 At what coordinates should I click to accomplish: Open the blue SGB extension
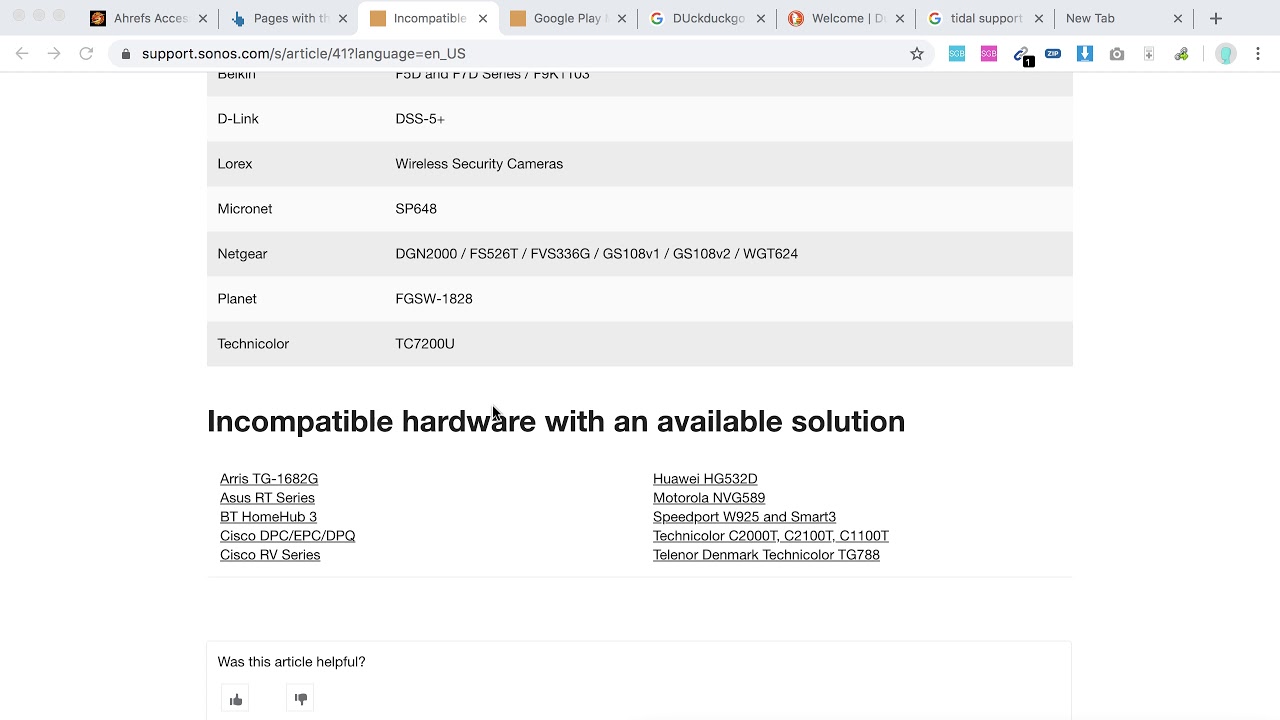[x=957, y=54]
